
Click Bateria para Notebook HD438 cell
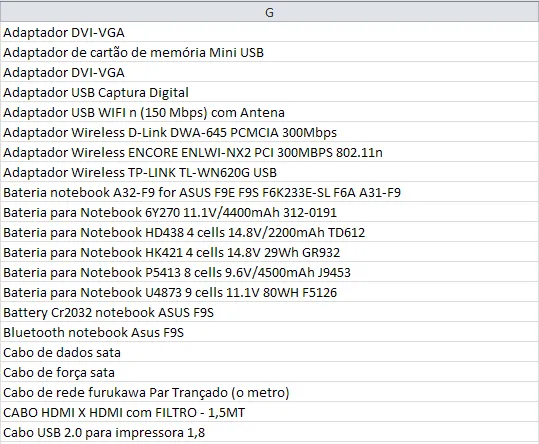coord(270,232)
